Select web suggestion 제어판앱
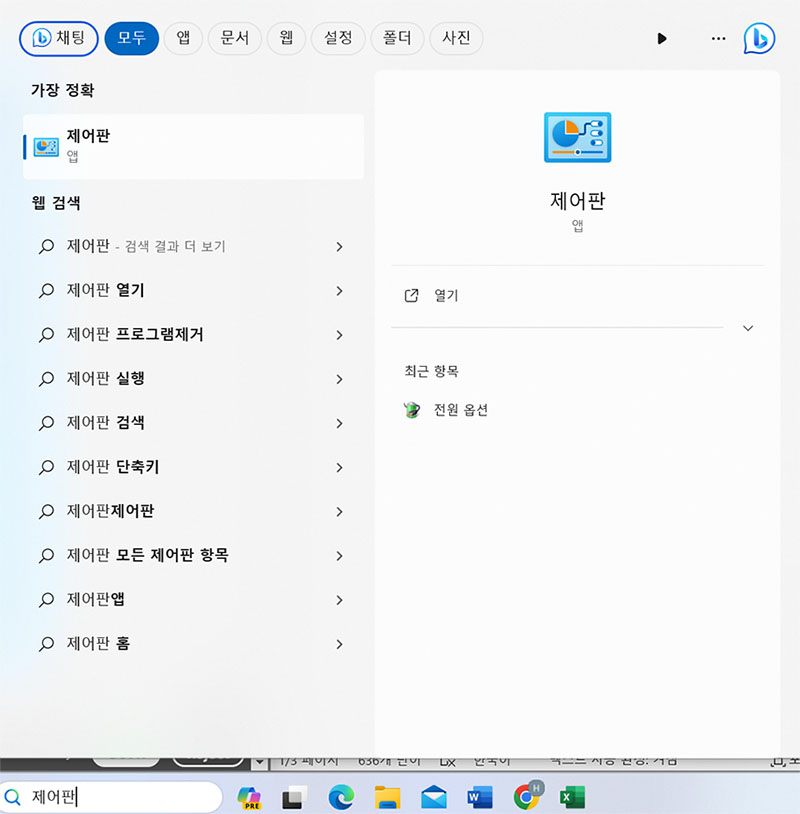Image resolution: width=800 pixels, height=814 pixels. point(193,600)
